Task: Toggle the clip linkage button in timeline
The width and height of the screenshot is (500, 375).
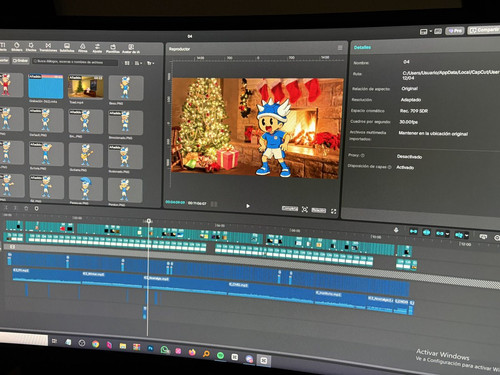Action: 440,233
